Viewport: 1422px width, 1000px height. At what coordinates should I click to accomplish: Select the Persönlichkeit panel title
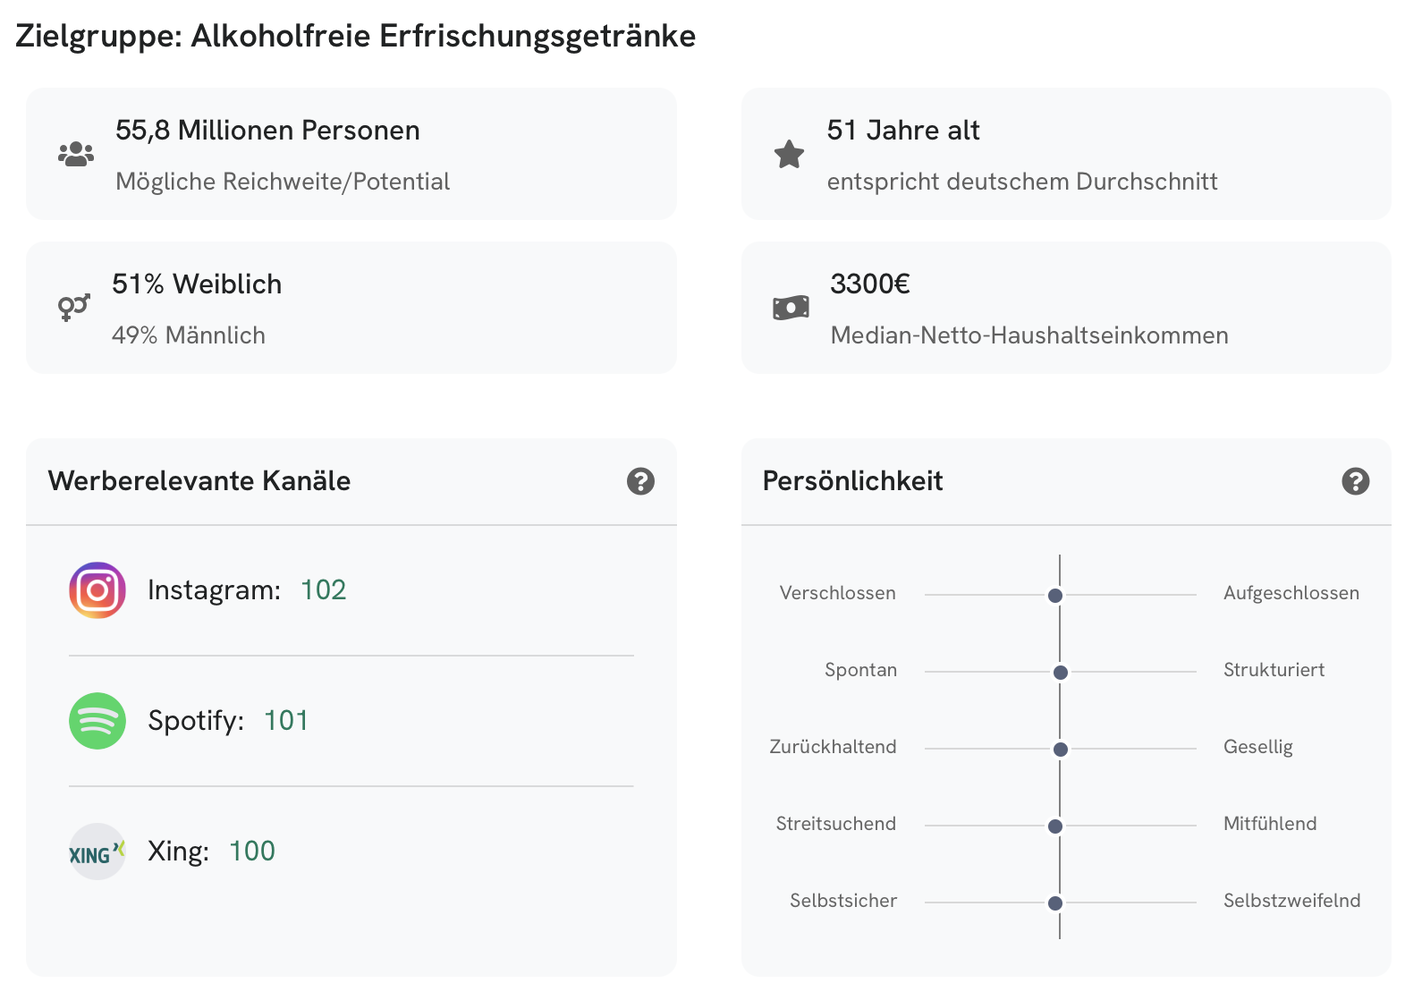point(853,481)
